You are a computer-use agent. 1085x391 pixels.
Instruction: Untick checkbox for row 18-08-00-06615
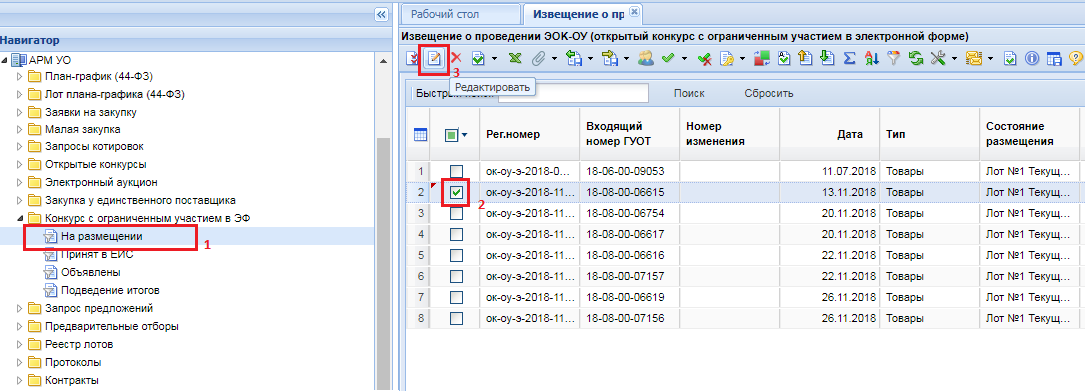pos(456,192)
